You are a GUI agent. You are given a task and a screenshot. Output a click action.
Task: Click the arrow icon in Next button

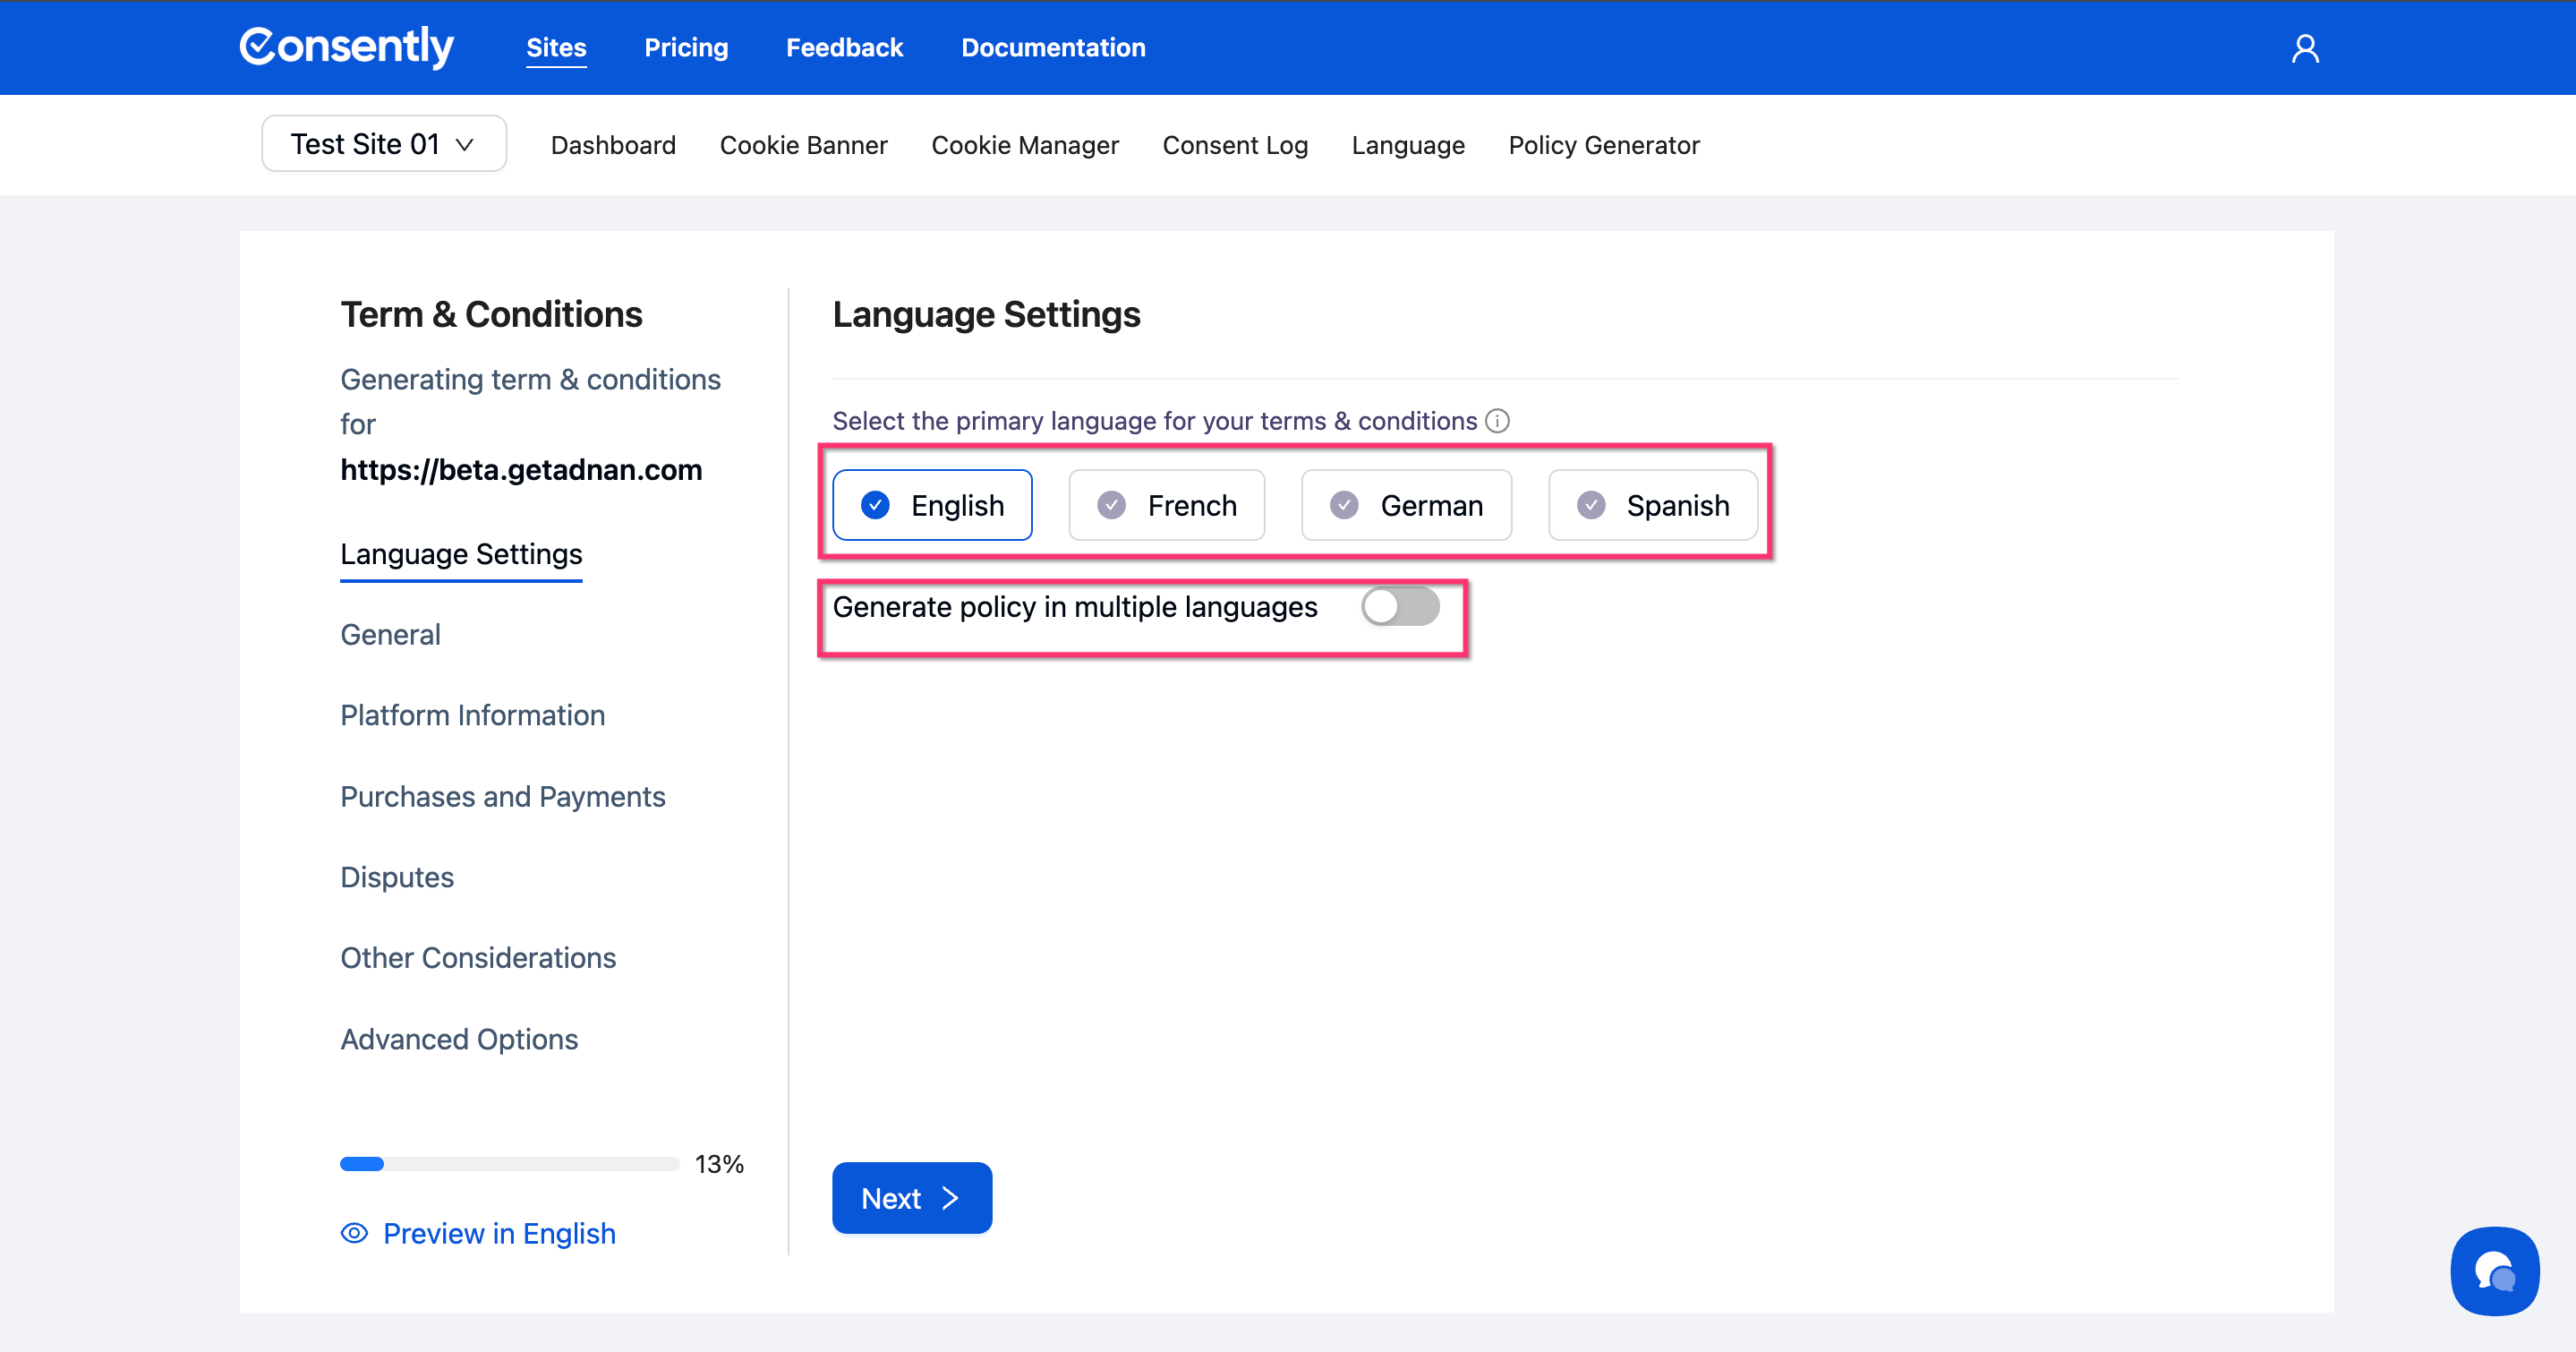pos(950,1198)
